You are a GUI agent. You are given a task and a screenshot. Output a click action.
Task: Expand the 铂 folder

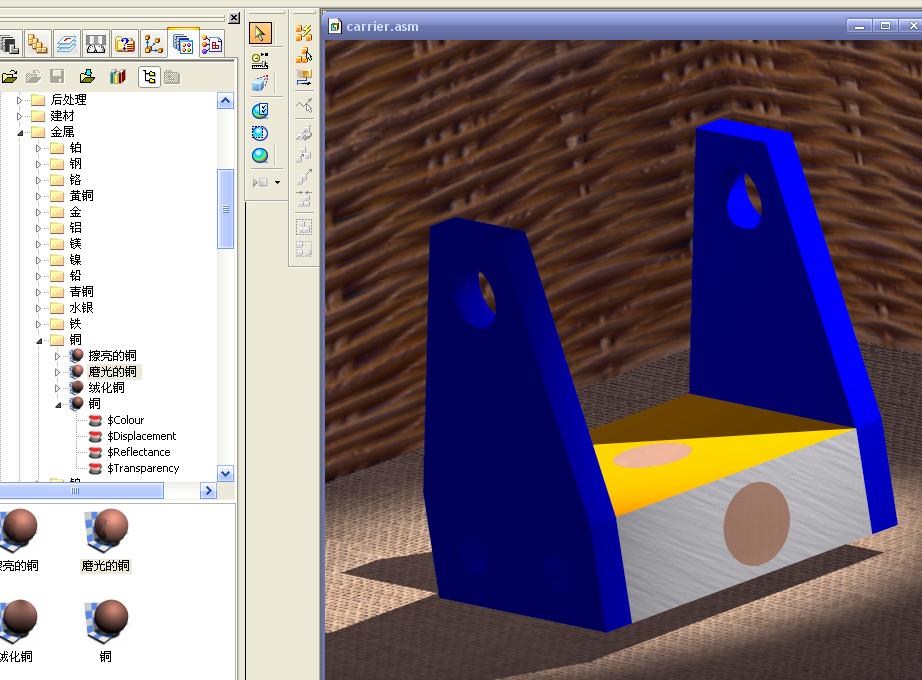[38, 148]
